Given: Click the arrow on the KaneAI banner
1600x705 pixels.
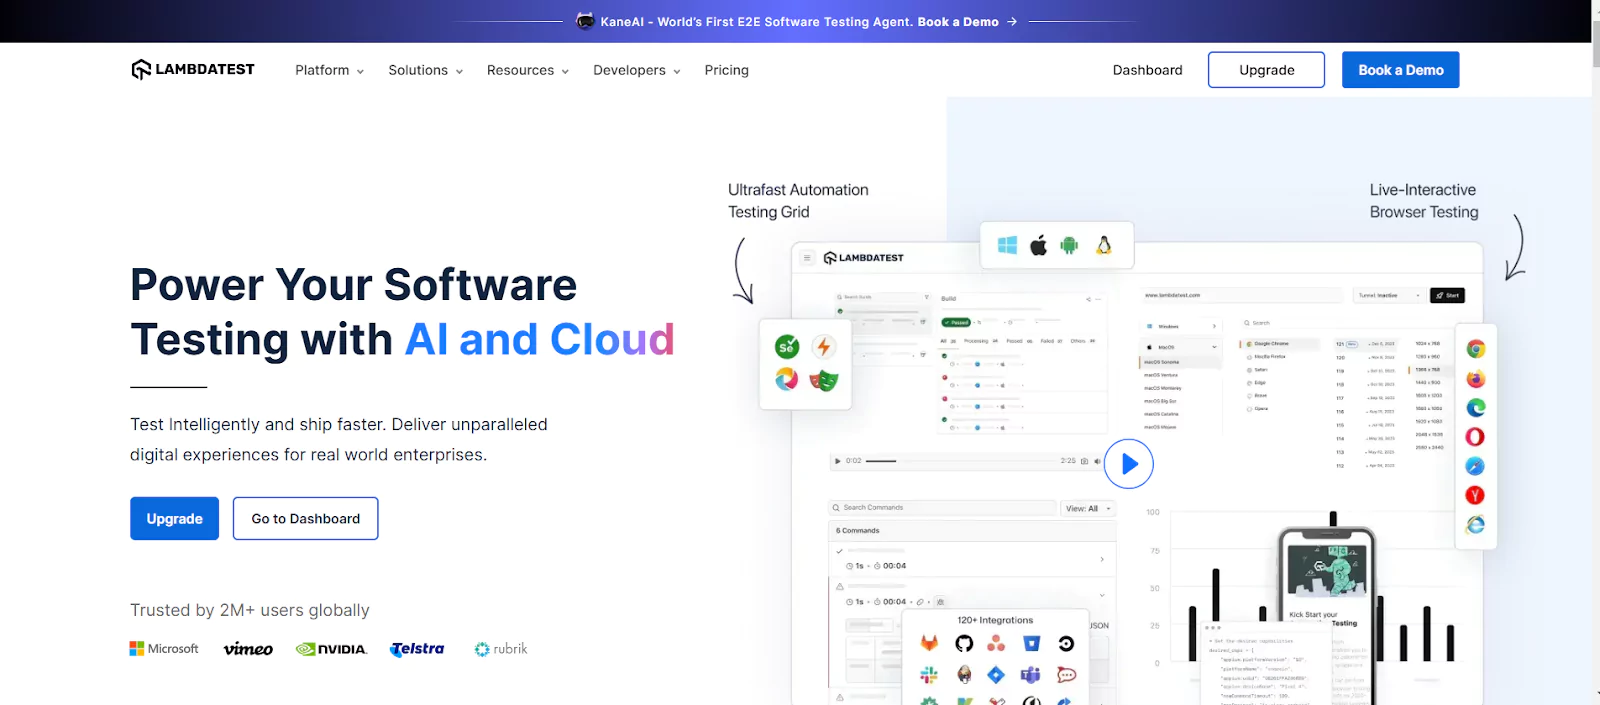Looking at the screenshot, I should (1012, 21).
